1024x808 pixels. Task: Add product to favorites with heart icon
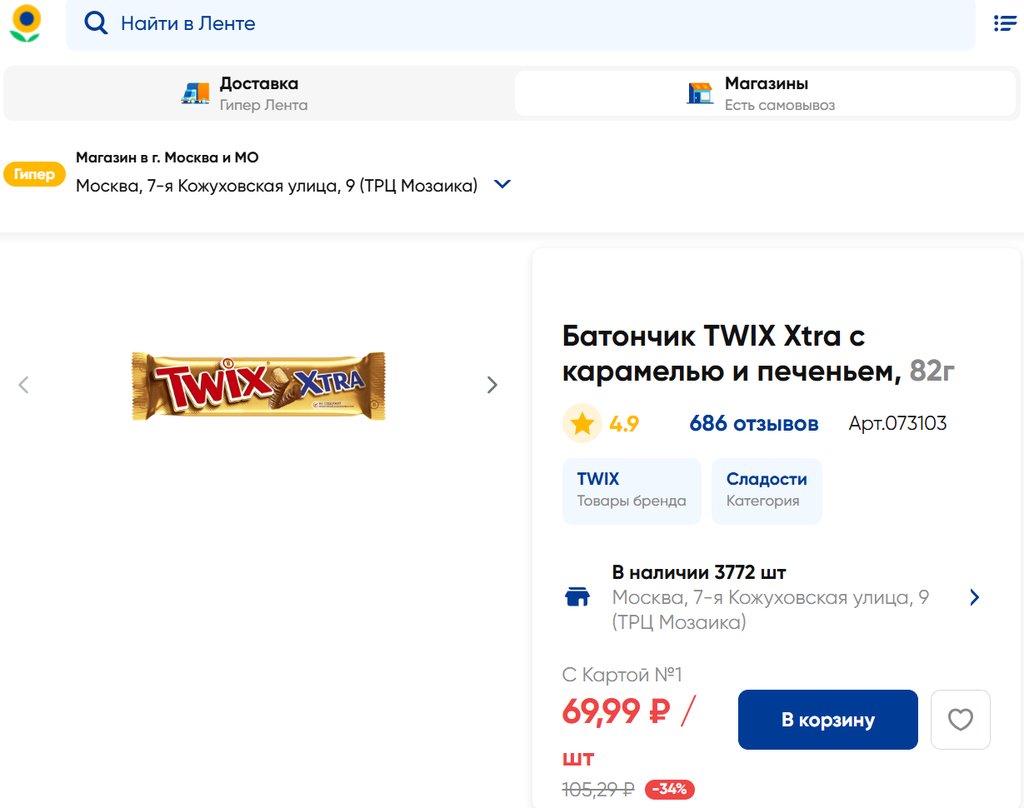click(x=960, y=720)
